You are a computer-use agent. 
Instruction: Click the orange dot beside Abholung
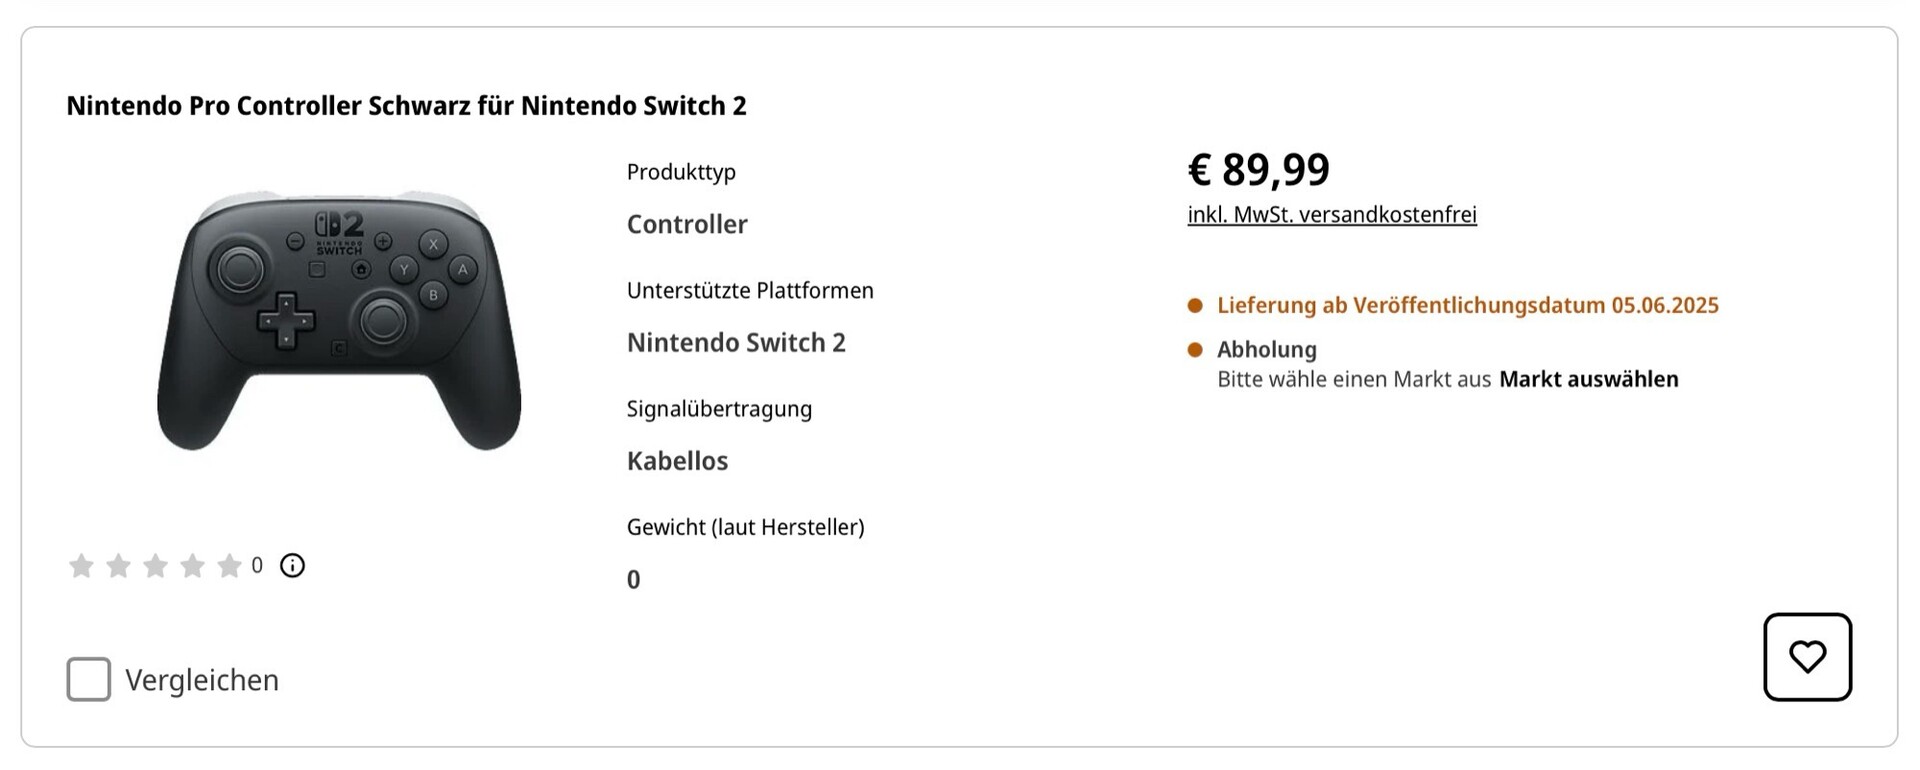[1195, 350]
